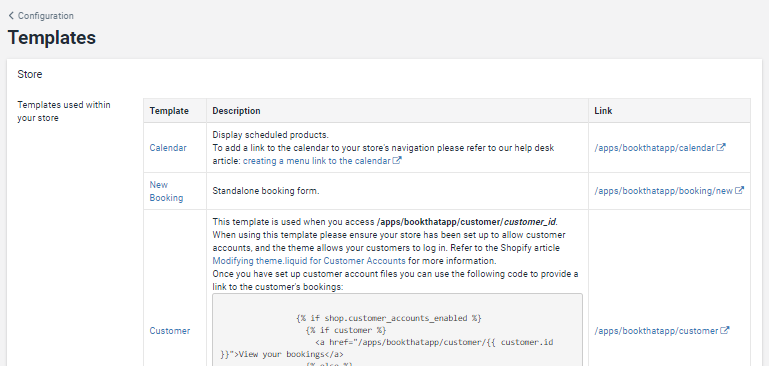Click external link icon beside customer URL
769x366 pixels.
pos(724,330)
